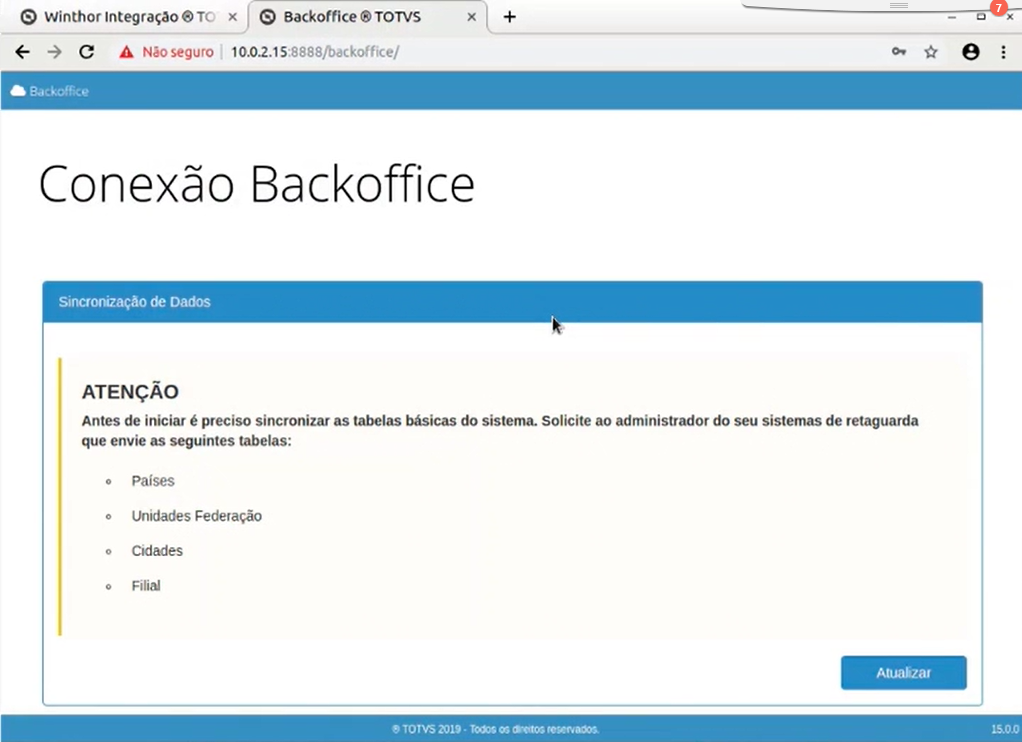Select the Backoffice ® TOTVS tab
Image resolution: width=1022 pixels, height=742 pixels.
point(367,17)
